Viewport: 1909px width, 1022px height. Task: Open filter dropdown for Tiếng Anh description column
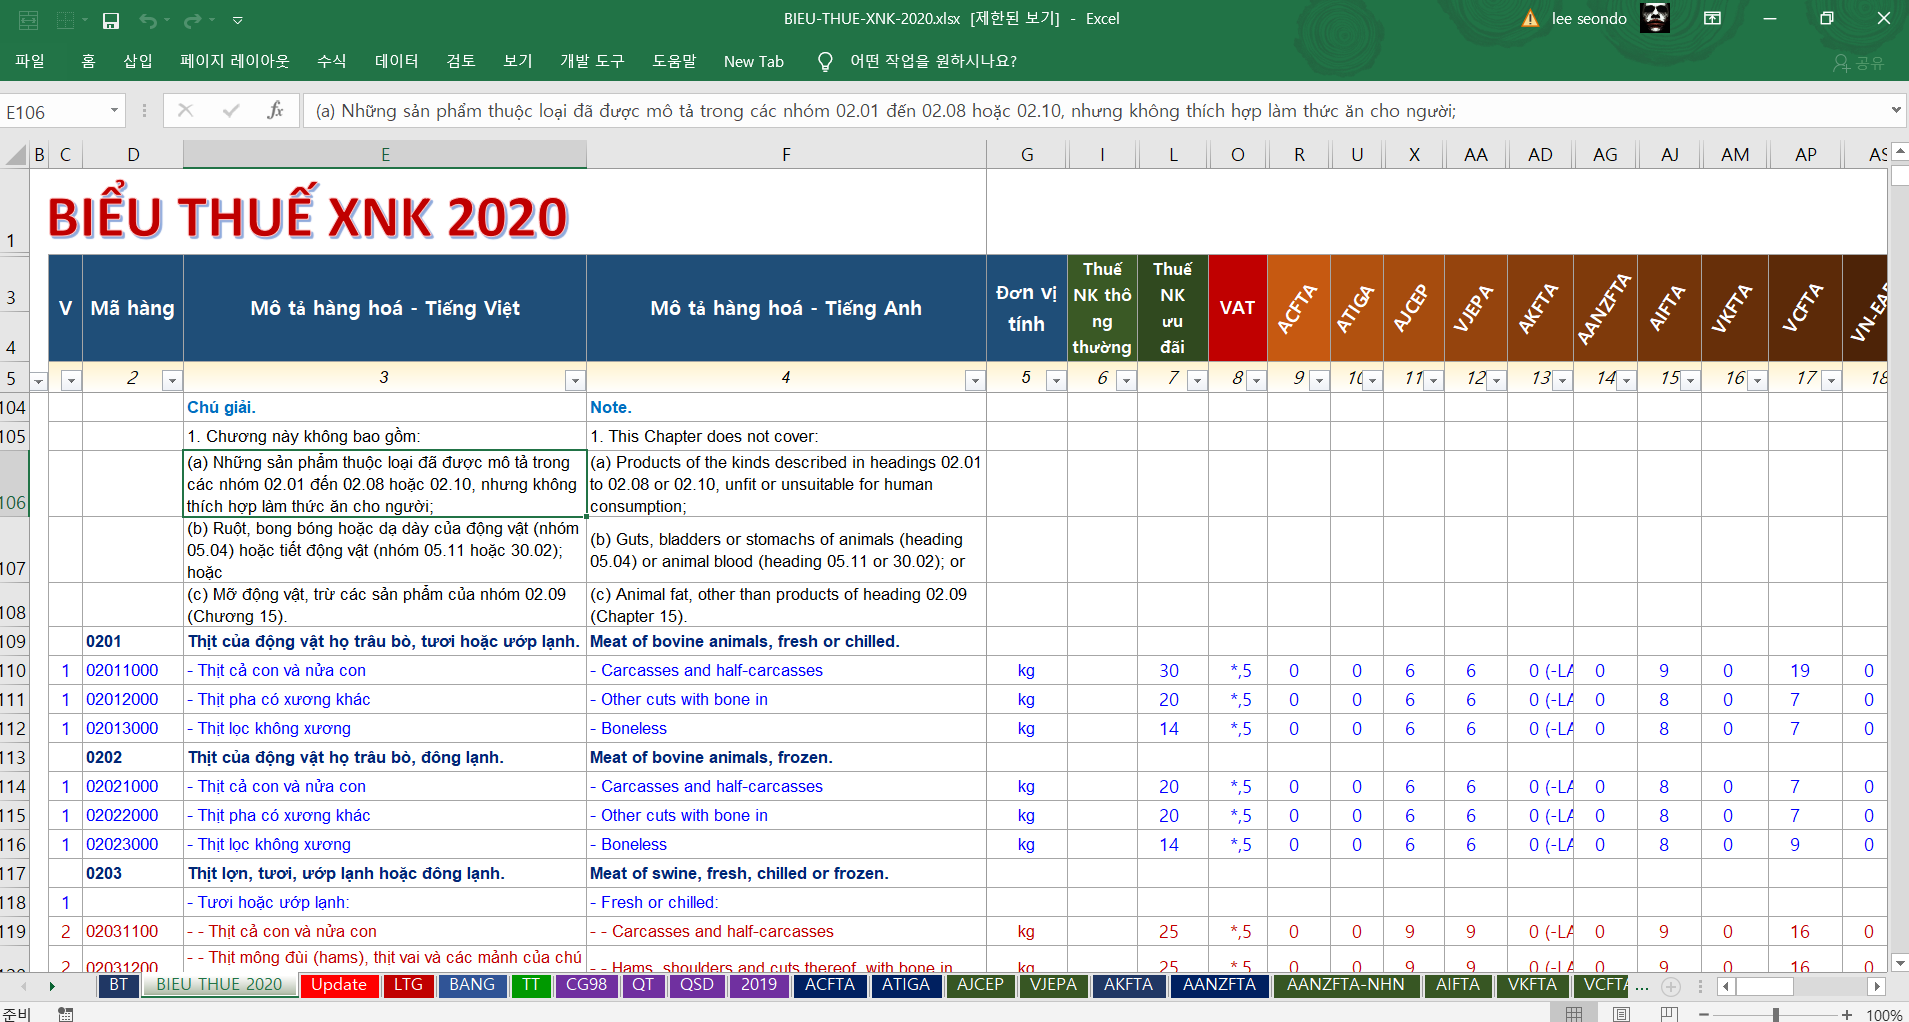pyautogui.click(x=975, y=380)
